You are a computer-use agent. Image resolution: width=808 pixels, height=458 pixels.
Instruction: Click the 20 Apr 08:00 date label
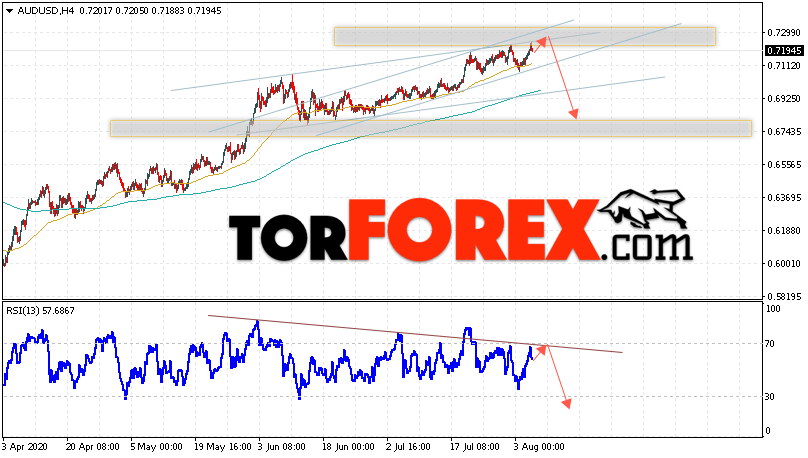click(x=93, y=447)
